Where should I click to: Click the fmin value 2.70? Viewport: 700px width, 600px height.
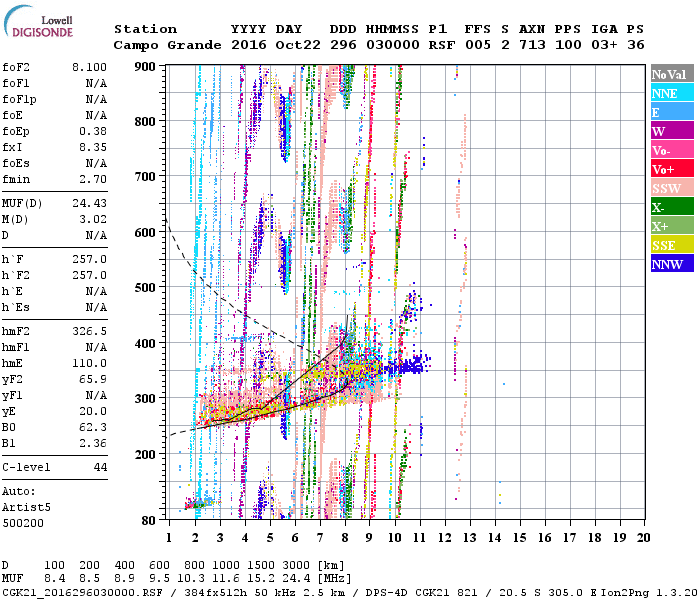pyautogui.click(x=93, y=179)
